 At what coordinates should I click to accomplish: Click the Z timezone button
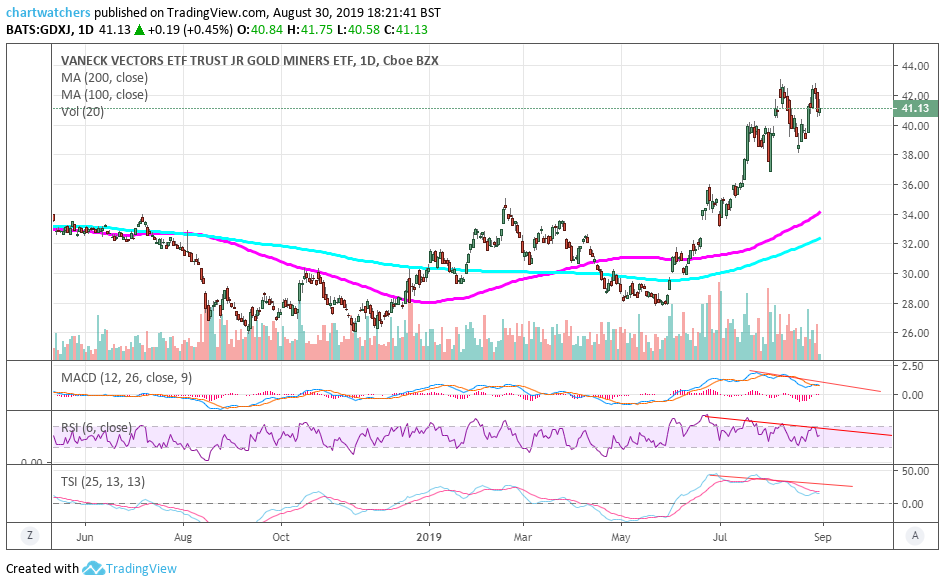(x=29, y=535)
